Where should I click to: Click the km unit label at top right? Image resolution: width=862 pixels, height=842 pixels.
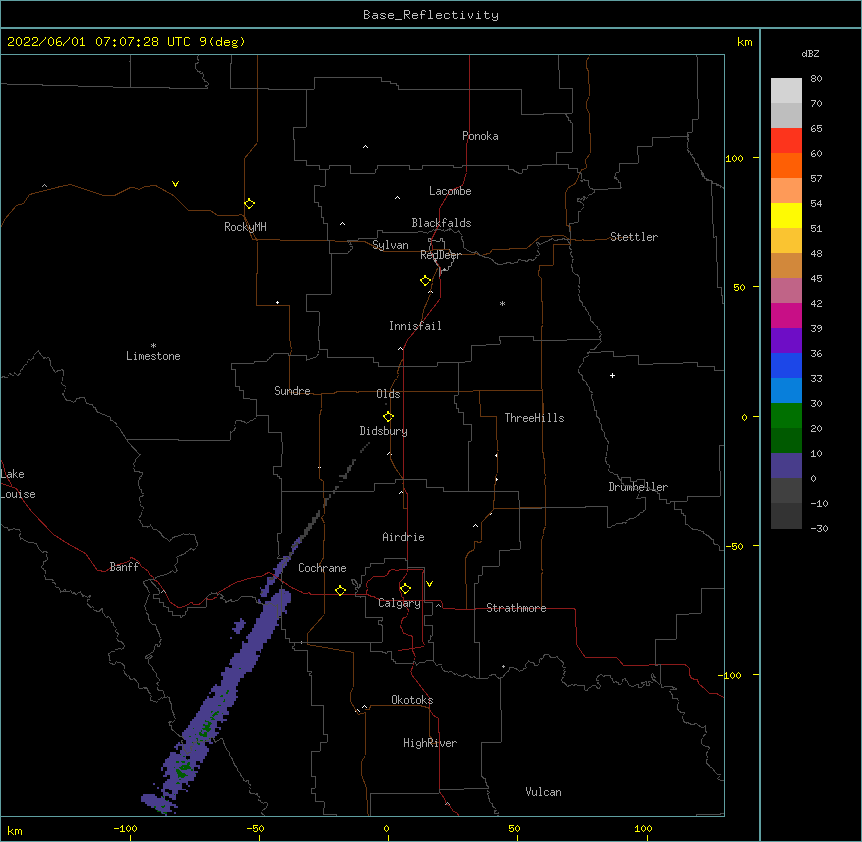point(744,42)
